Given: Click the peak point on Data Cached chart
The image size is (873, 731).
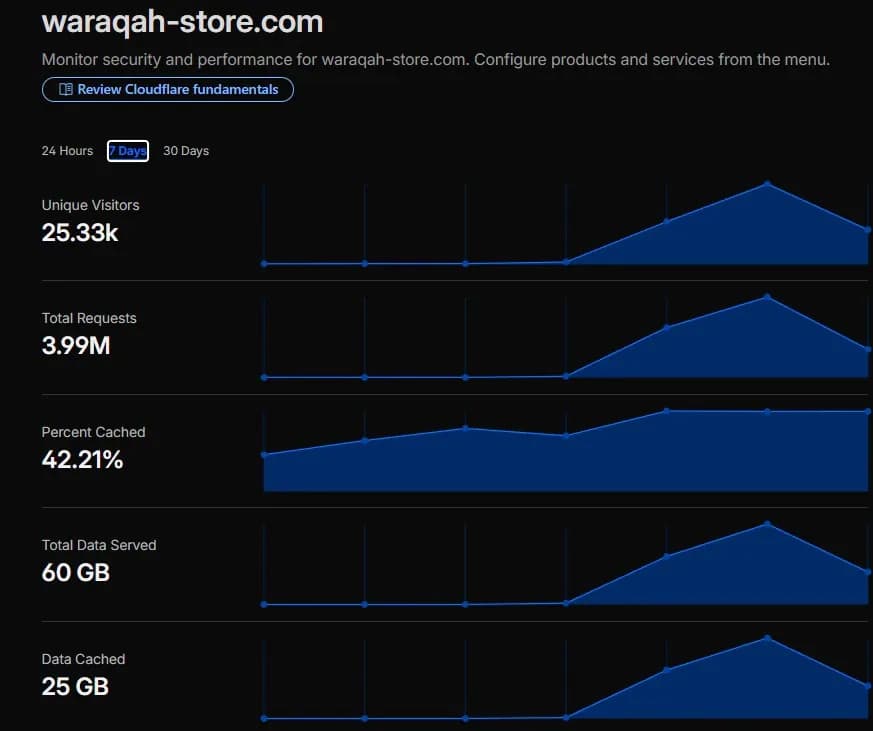Looking at the screenshot, I should pyautogui.click(x=767, y=638).
